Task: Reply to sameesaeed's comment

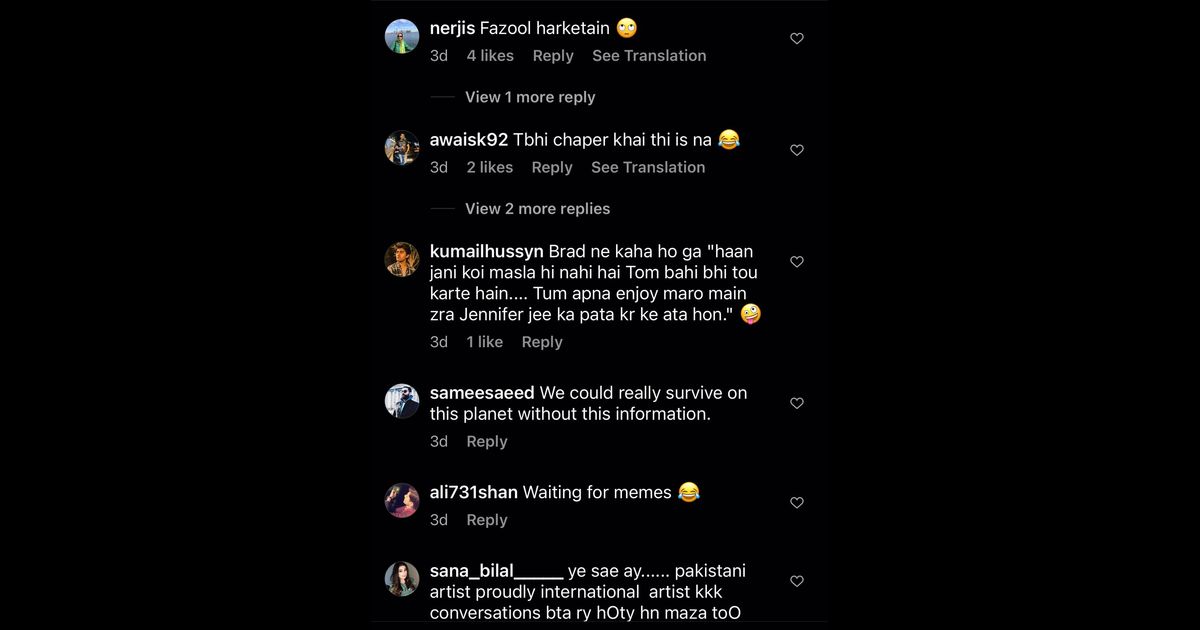Action: point(487,442)
